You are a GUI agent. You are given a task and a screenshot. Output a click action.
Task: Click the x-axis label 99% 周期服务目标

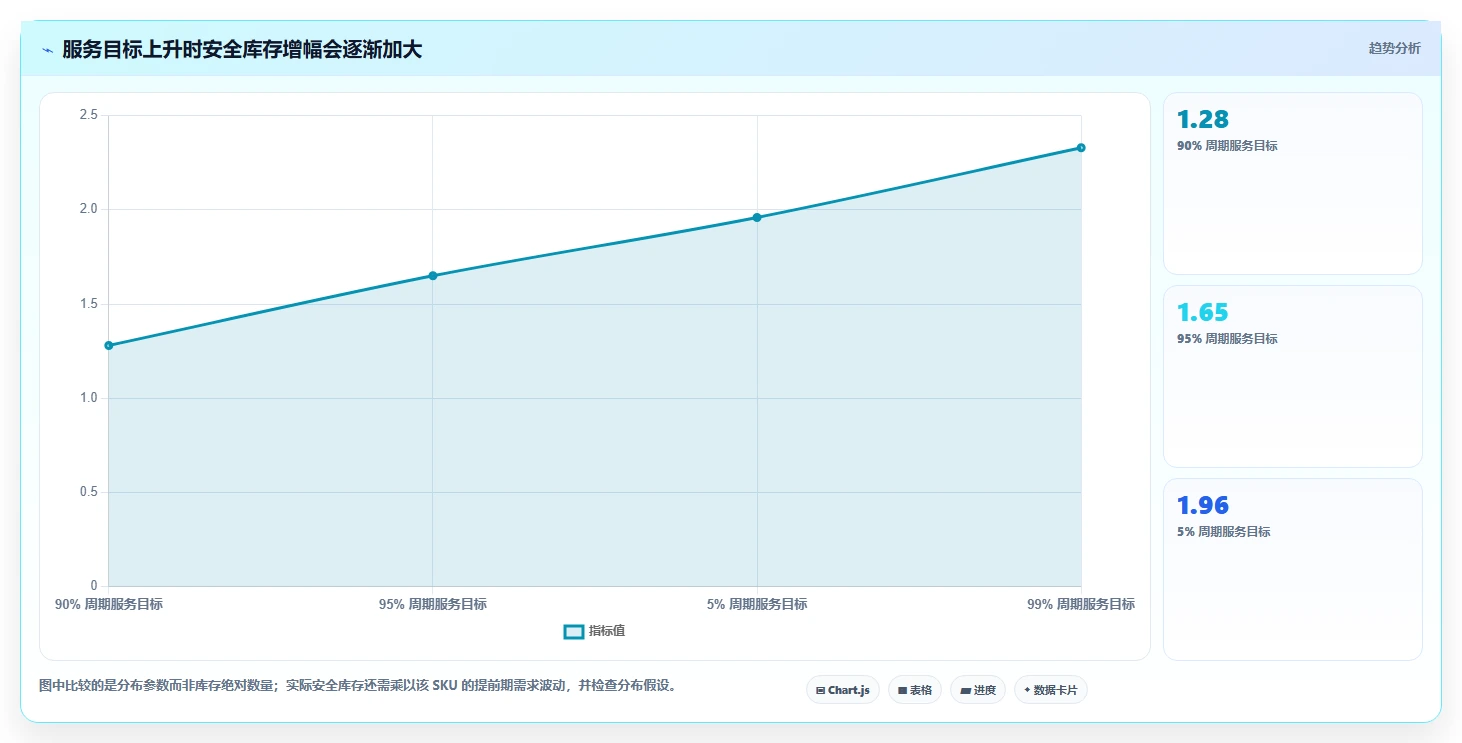tap(1081, 604)
